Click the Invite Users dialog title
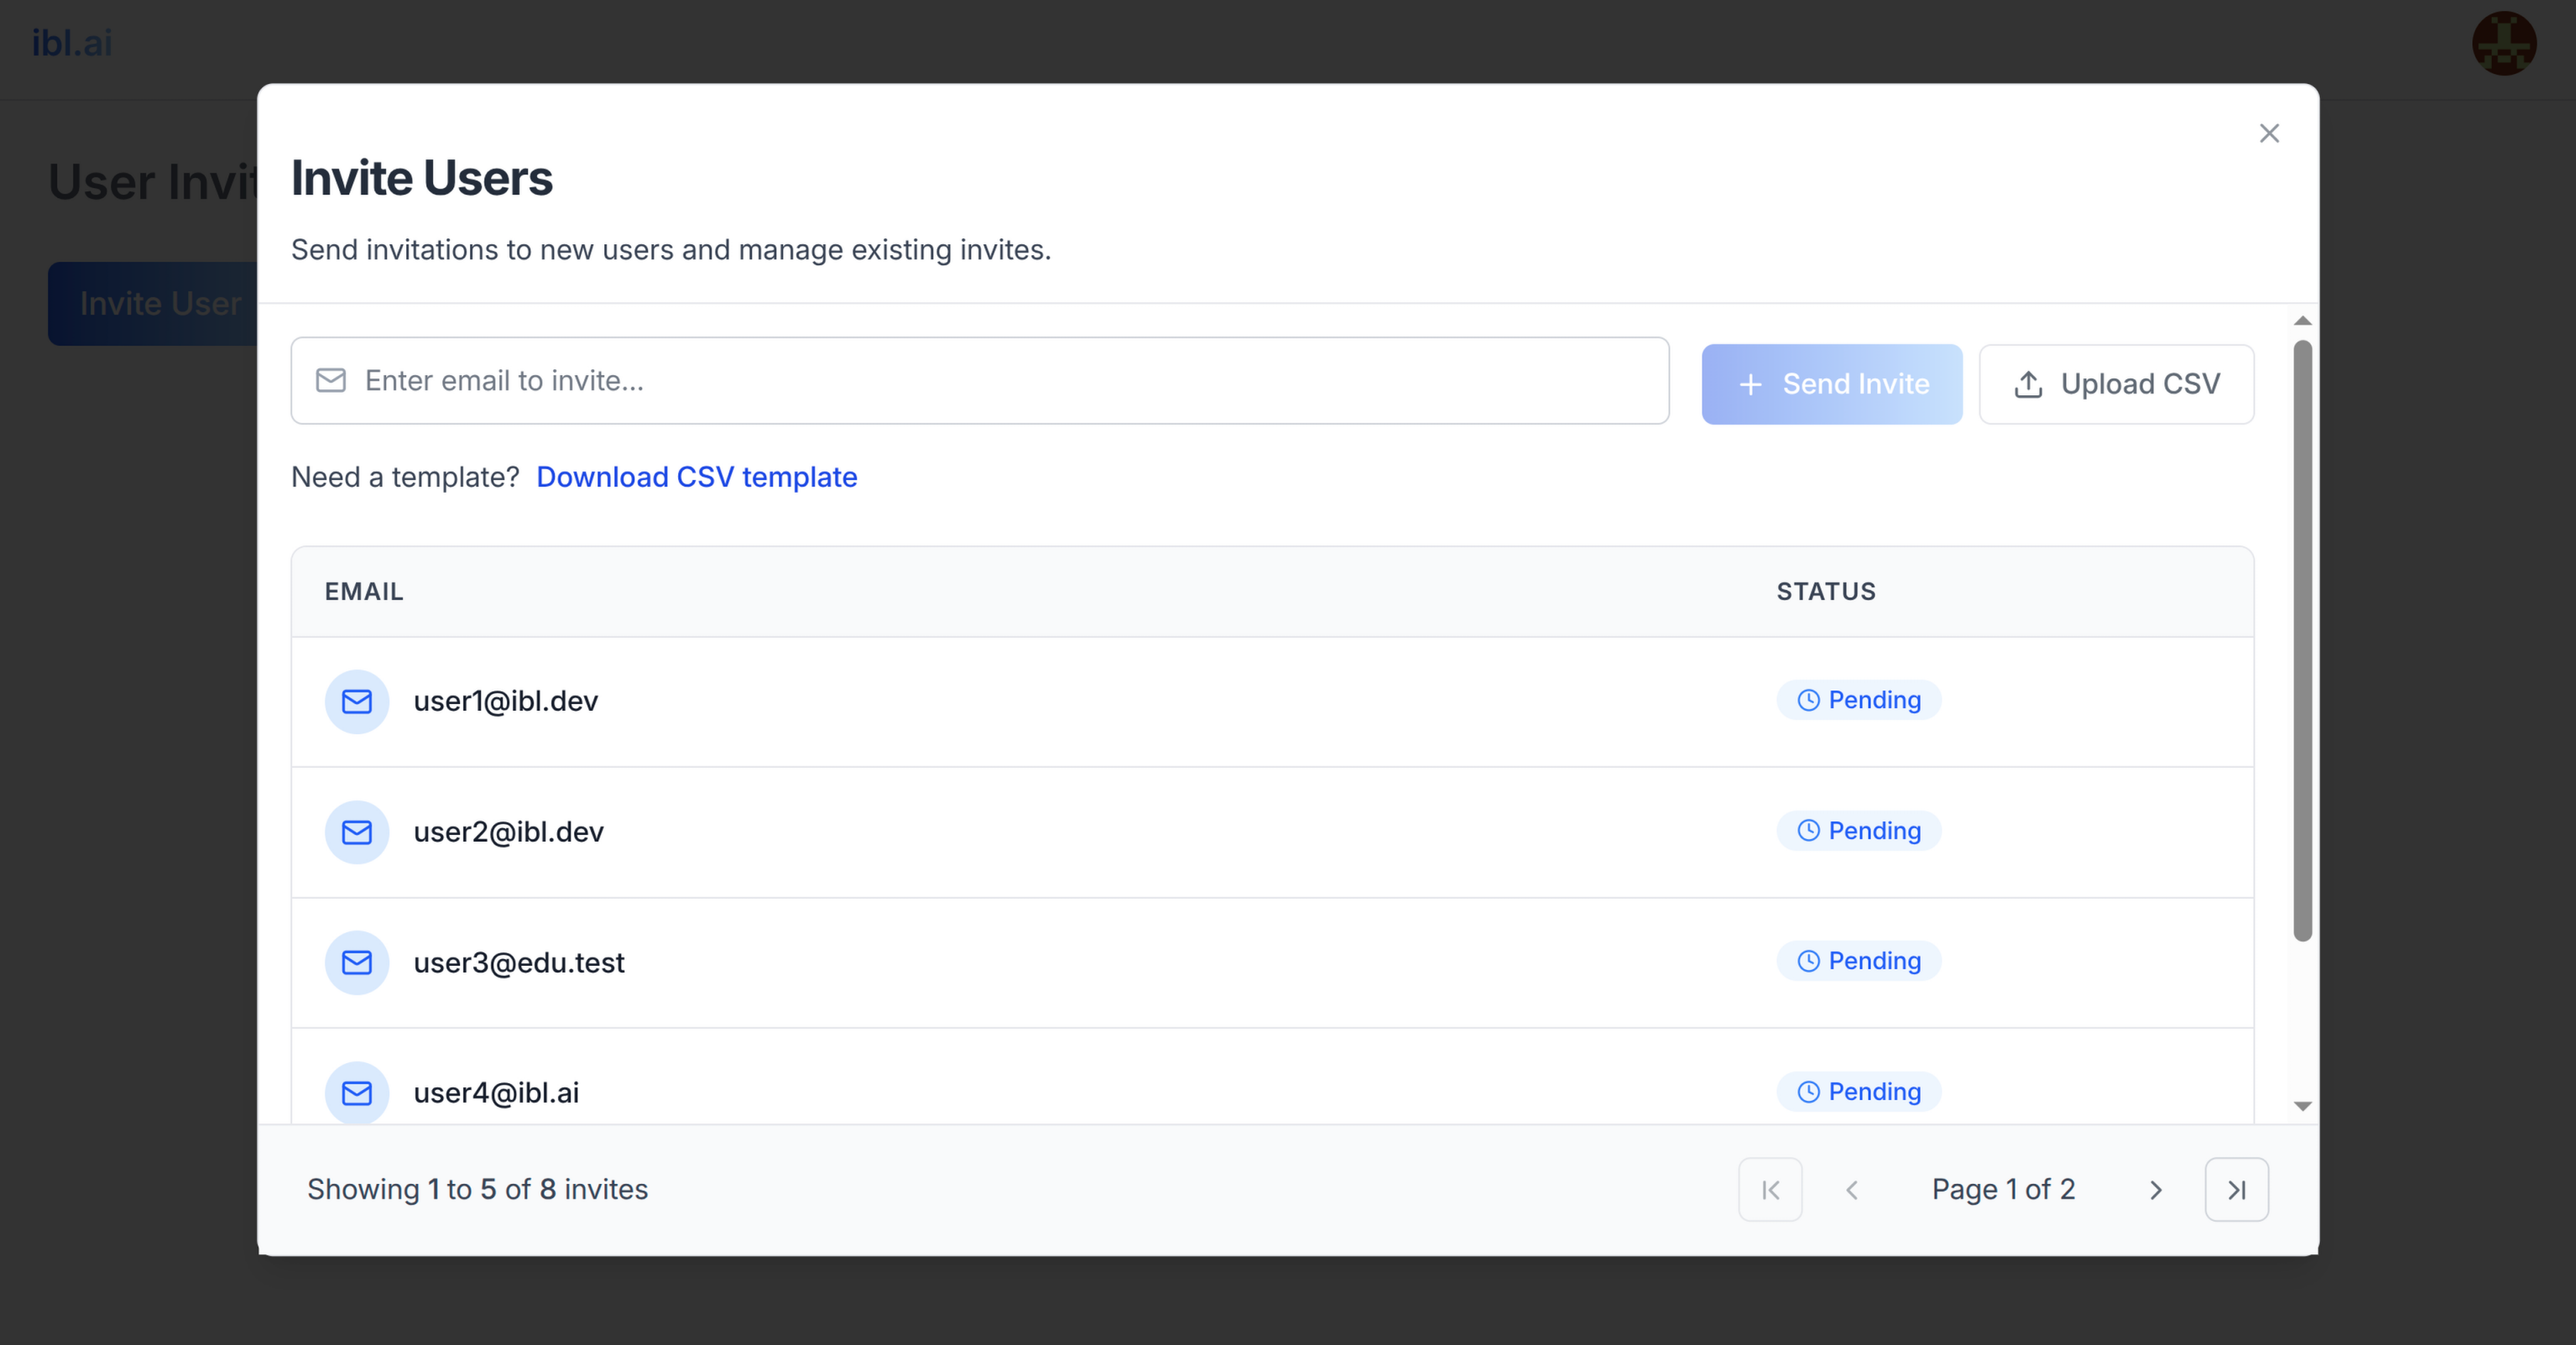The image size is (2576, 1345). 421,178
